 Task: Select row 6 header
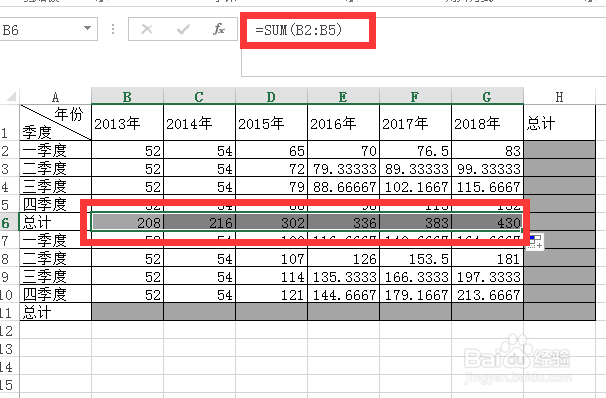click(9, 222)
